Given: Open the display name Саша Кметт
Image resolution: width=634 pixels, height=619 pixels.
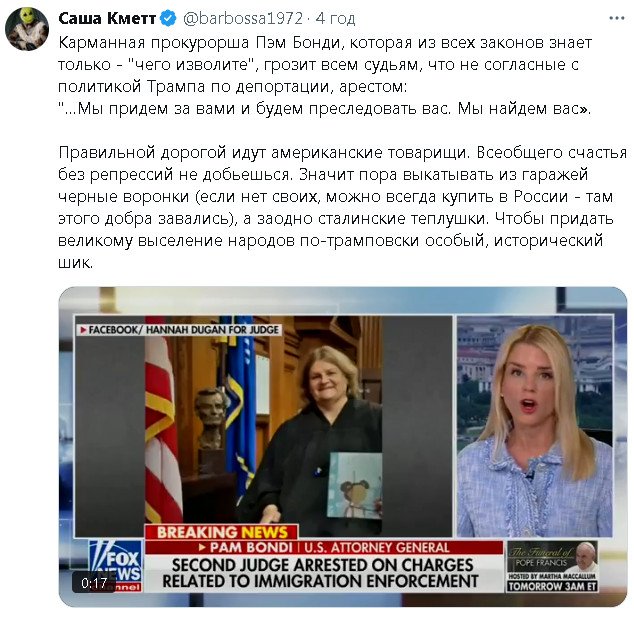Looking at the screenshot, I should click(x=107, y=19).
